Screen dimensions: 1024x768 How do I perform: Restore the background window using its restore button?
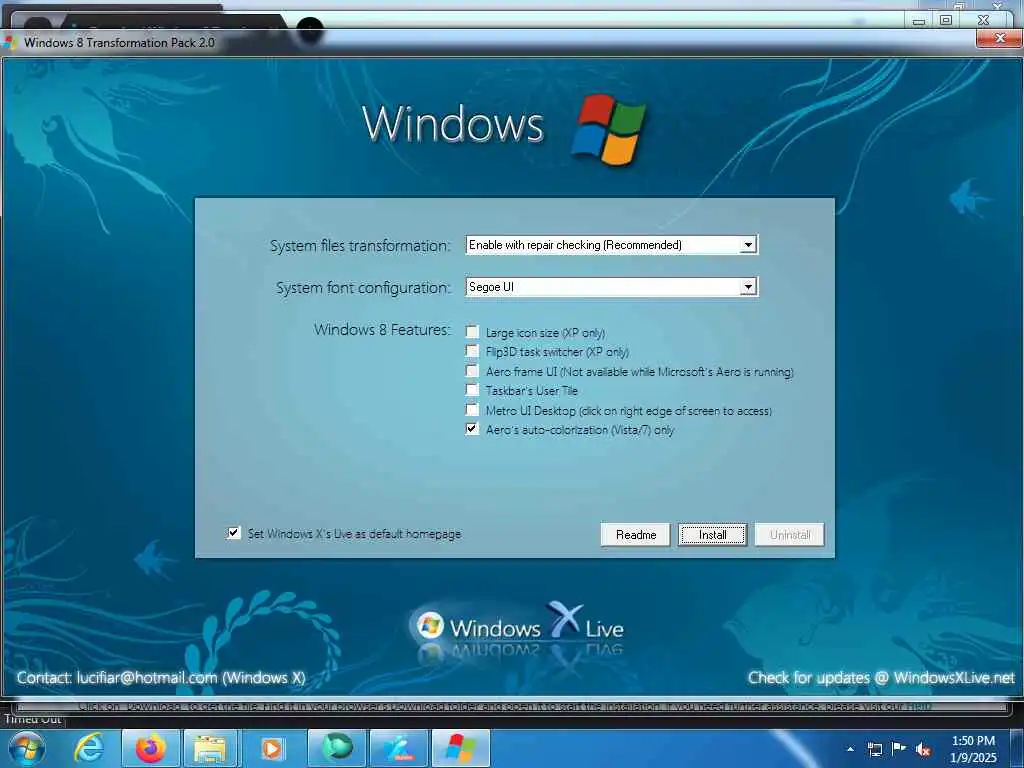coord(946,20)
